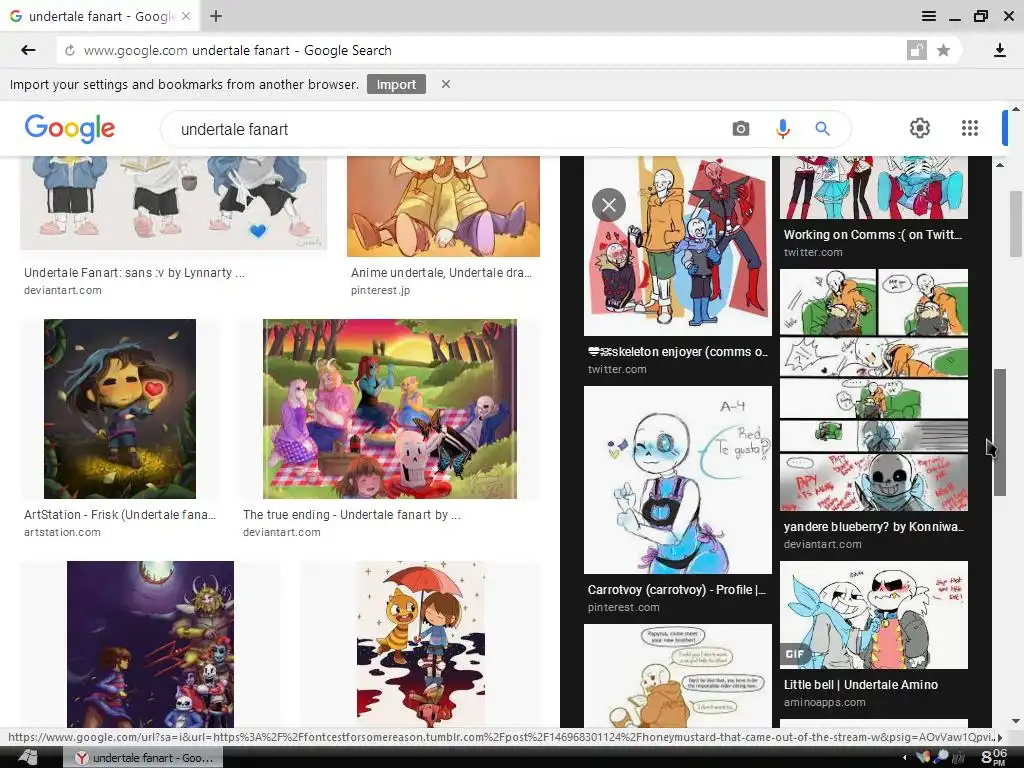Click the preview panel scroll up arrow
Screen dimensions: 1024x768
point(999,165)
